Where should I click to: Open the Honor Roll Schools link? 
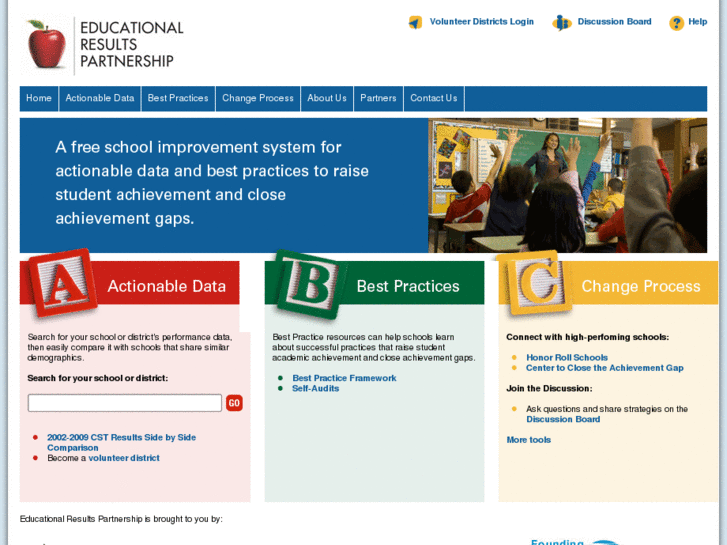click(567, 358)
